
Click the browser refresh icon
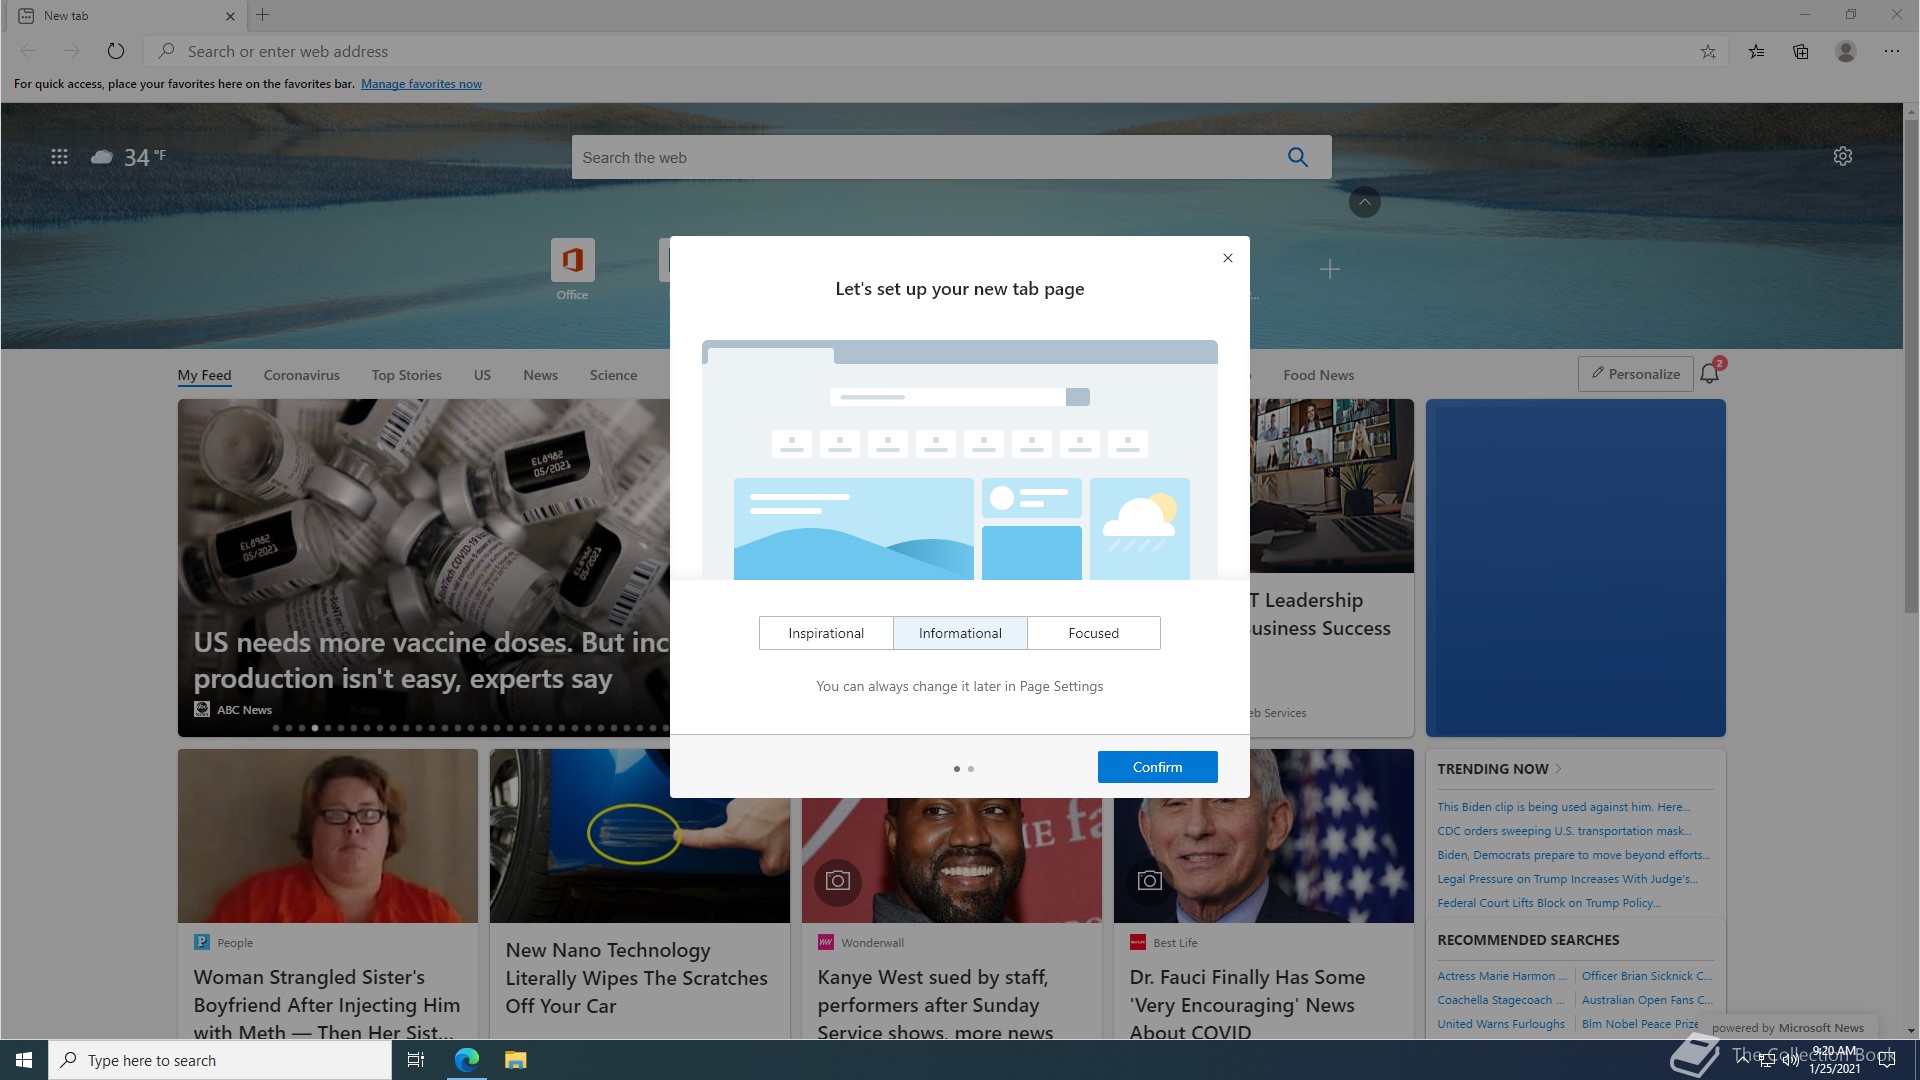click(x=116, y=51)
